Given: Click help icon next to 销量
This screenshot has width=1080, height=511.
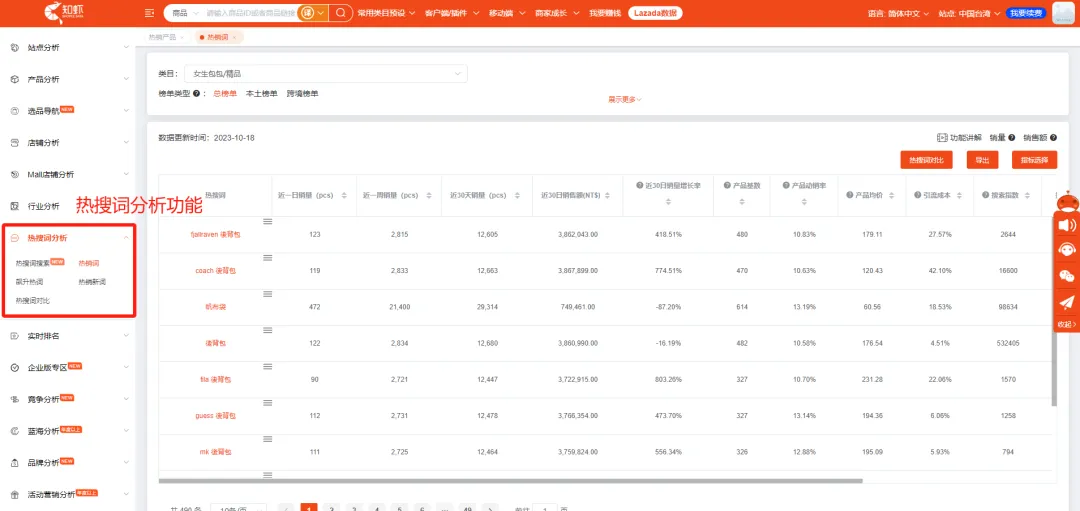Looking at the screenshot, I should pyautogui.click(x=1012, y=138).
